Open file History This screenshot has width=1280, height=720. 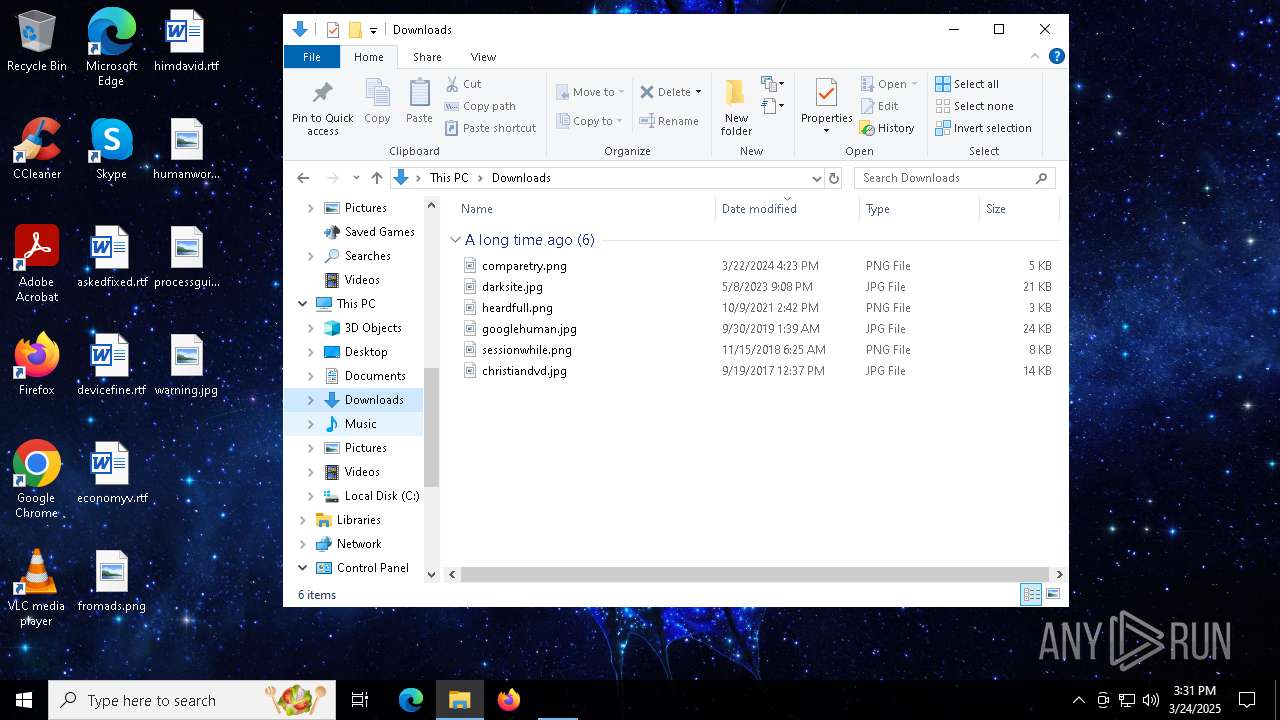point(887,128)
